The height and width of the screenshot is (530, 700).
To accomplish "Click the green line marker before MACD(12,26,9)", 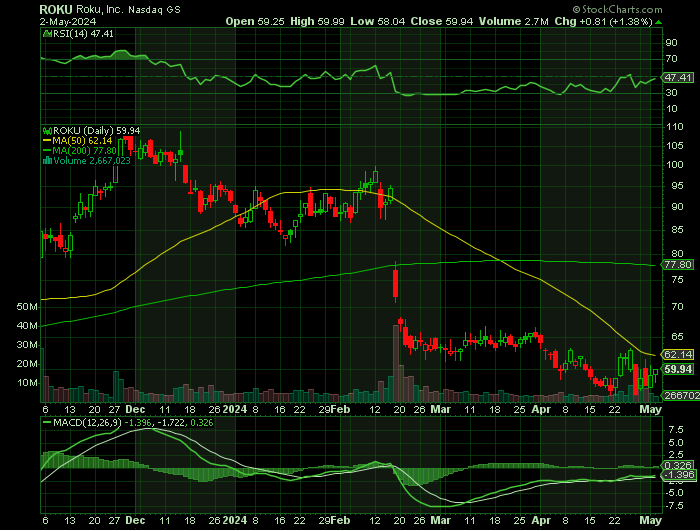I will [x=47, y=422].
